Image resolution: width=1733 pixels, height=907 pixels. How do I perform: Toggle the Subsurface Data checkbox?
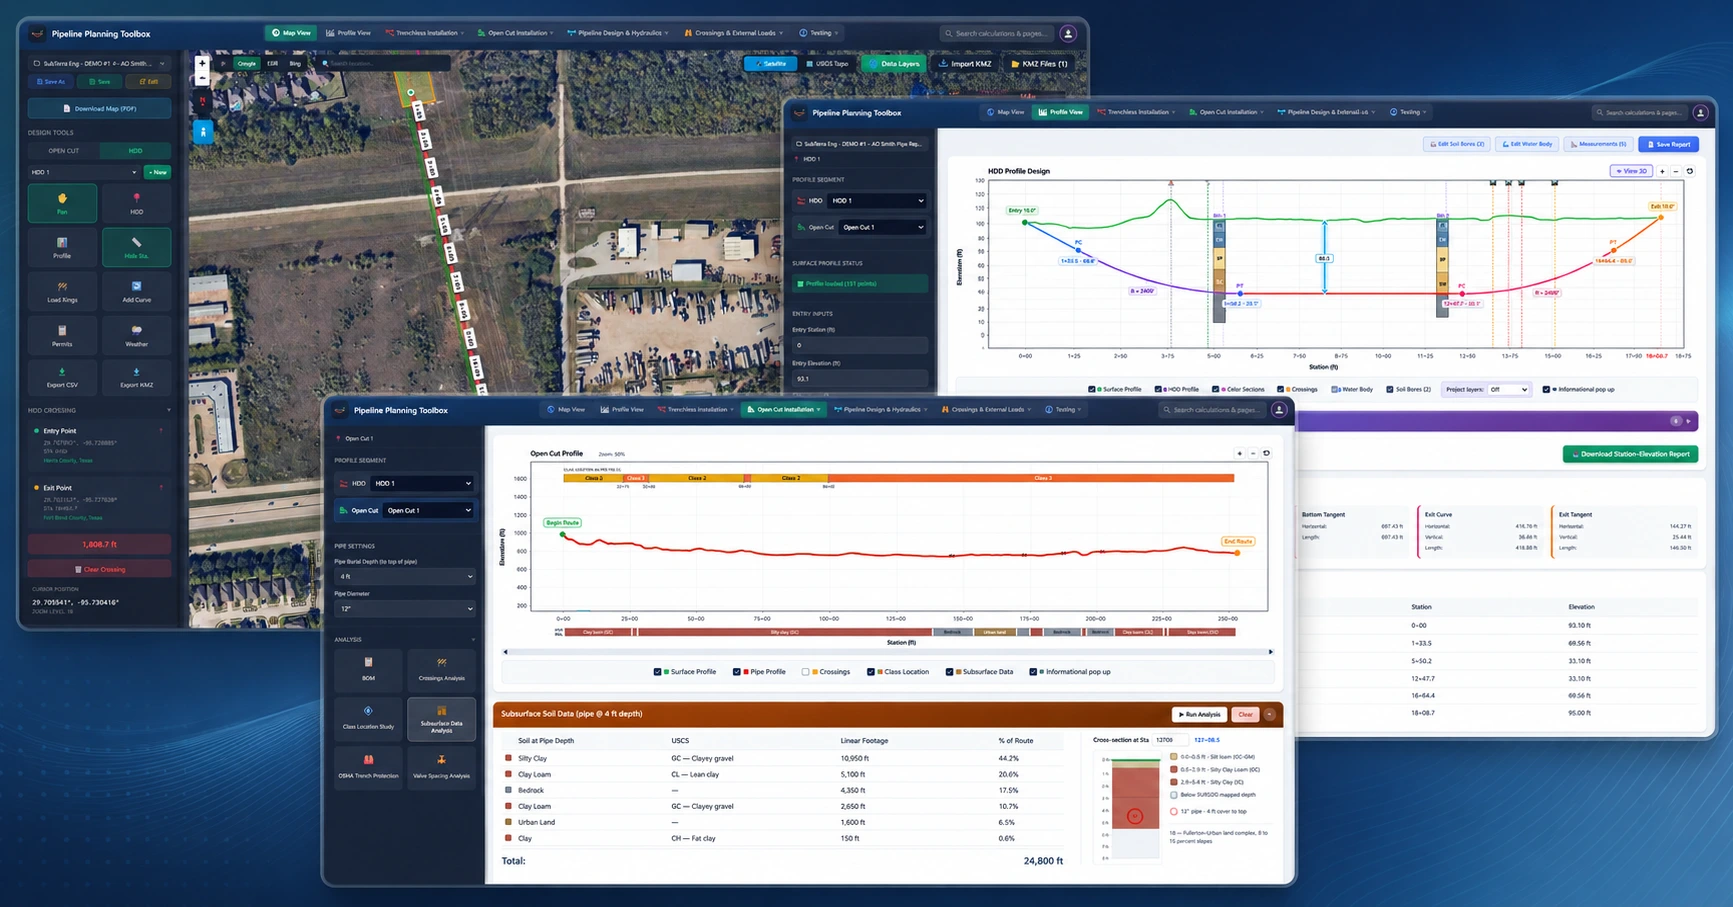tap(949, 672)
